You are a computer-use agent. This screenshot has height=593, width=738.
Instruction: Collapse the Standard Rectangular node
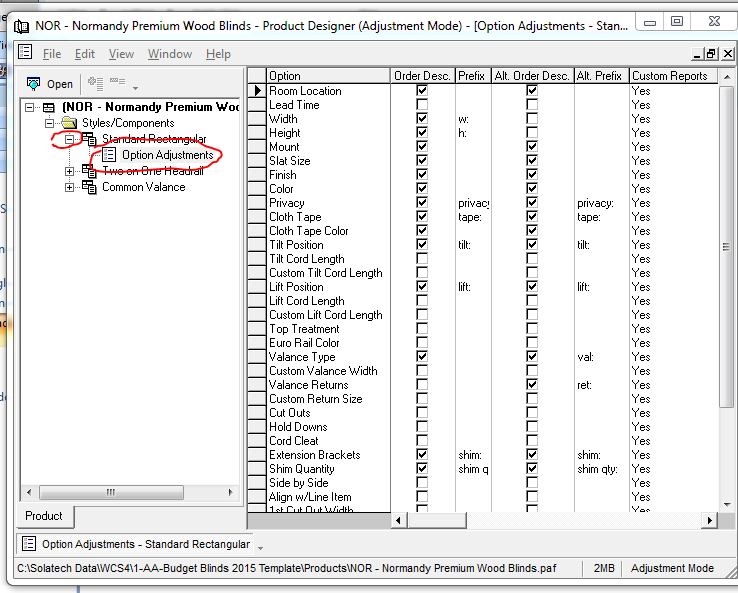[69, 139]
